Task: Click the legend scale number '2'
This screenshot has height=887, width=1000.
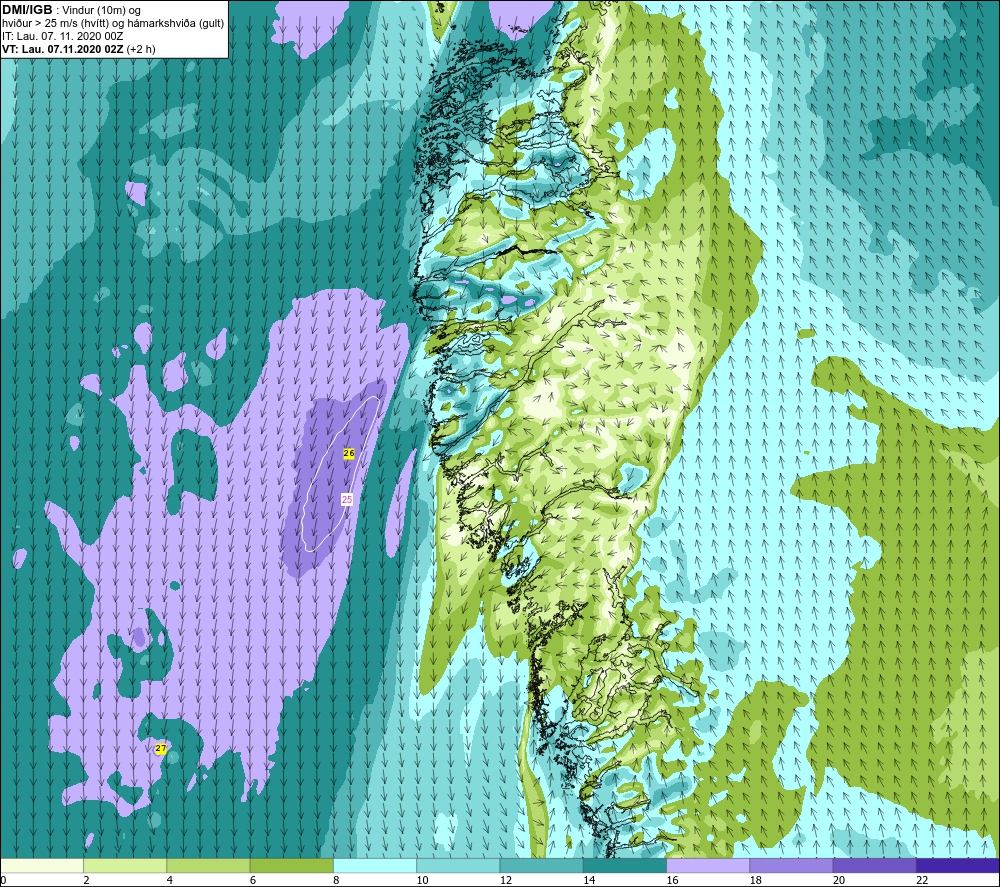Action: (x=86, y=880)
